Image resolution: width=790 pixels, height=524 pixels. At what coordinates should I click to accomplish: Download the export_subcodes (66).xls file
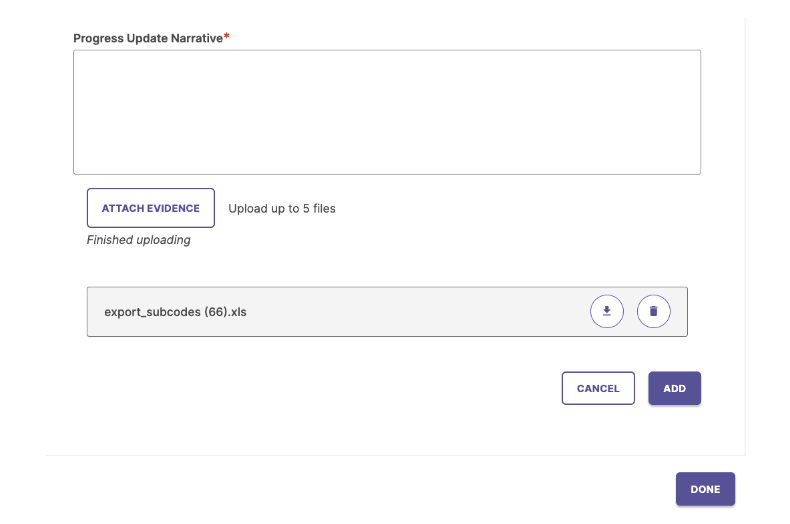click(x=607, y=311)
